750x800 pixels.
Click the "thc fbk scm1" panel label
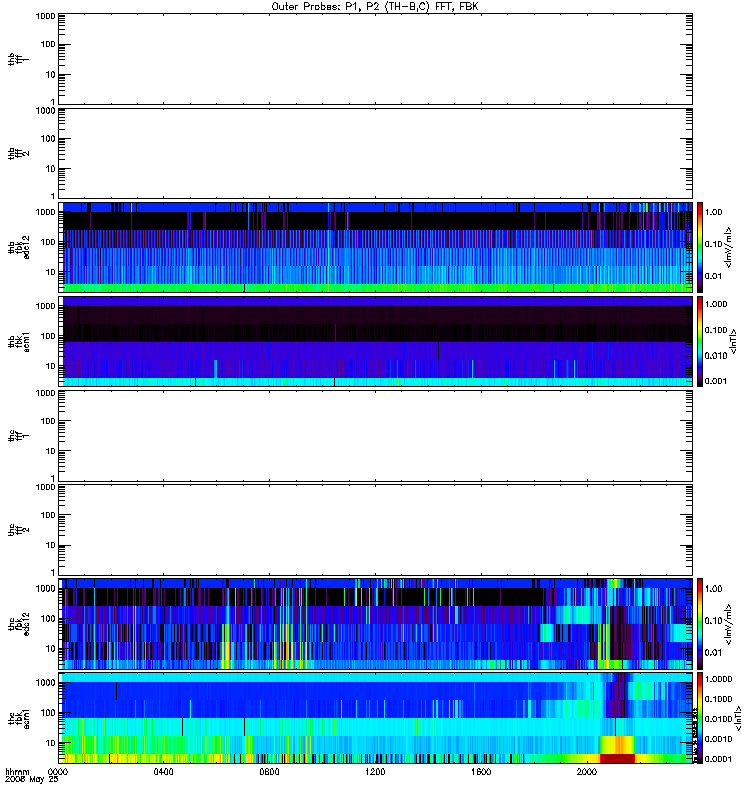18,718
